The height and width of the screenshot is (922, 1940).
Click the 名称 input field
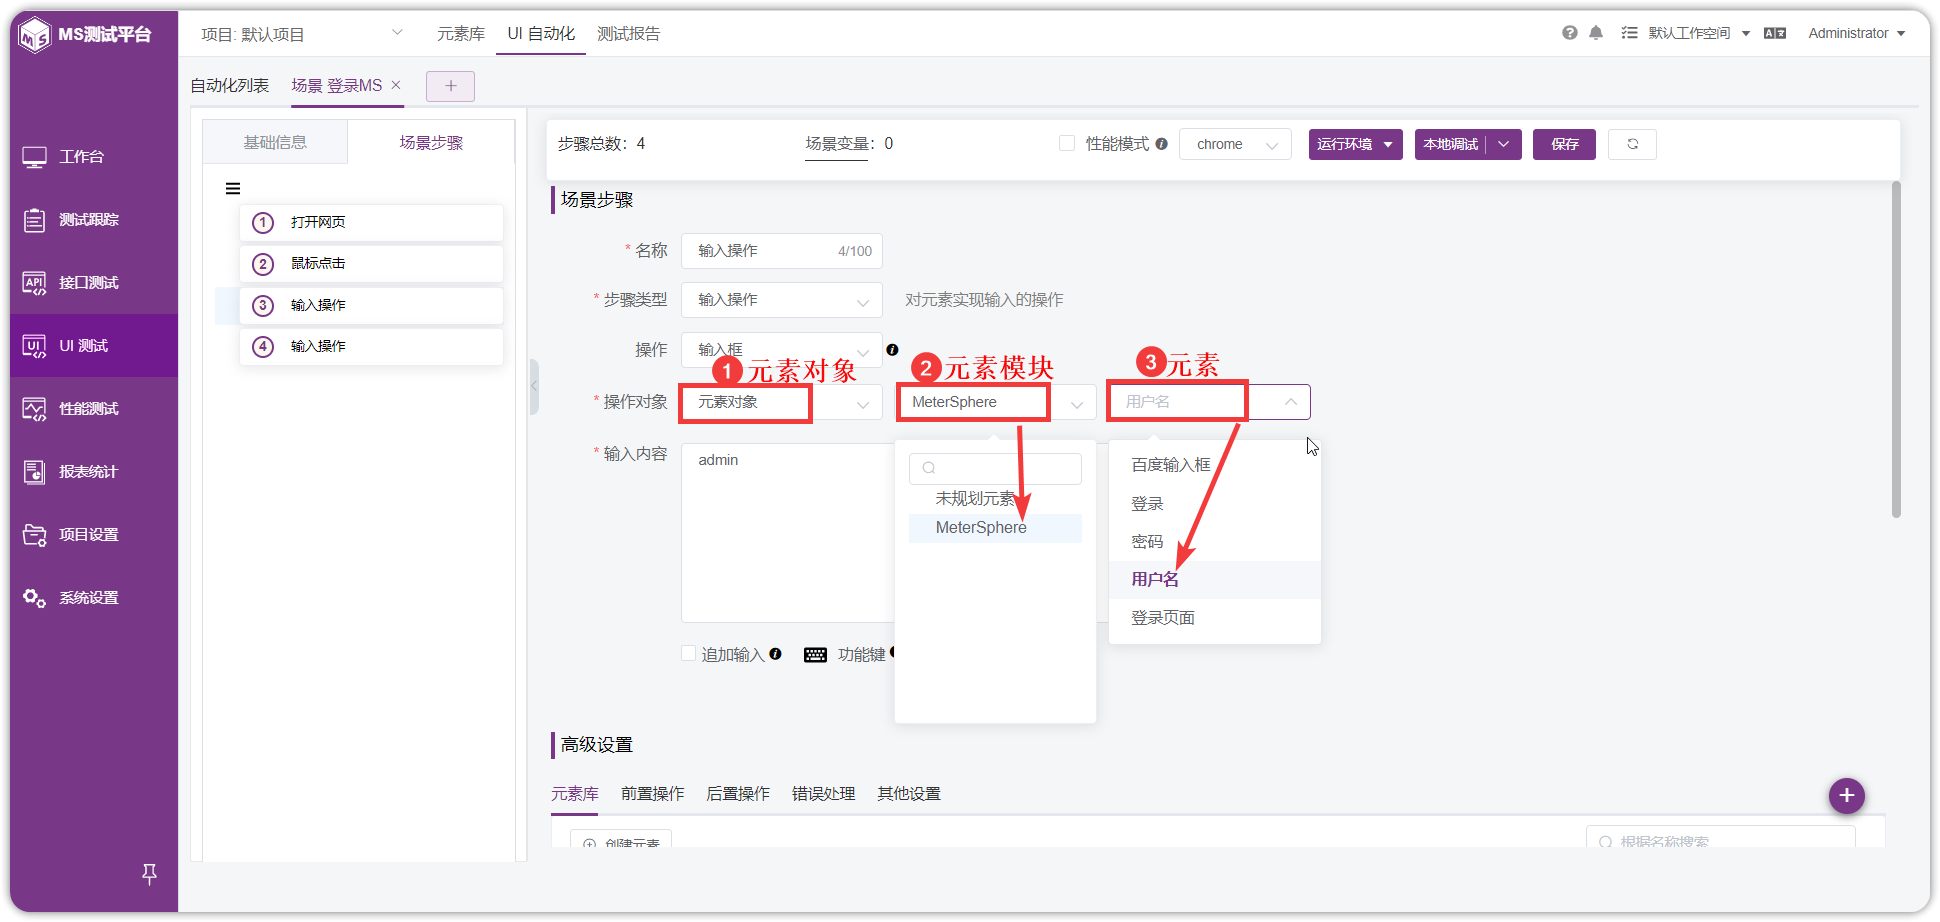(782, 251)
